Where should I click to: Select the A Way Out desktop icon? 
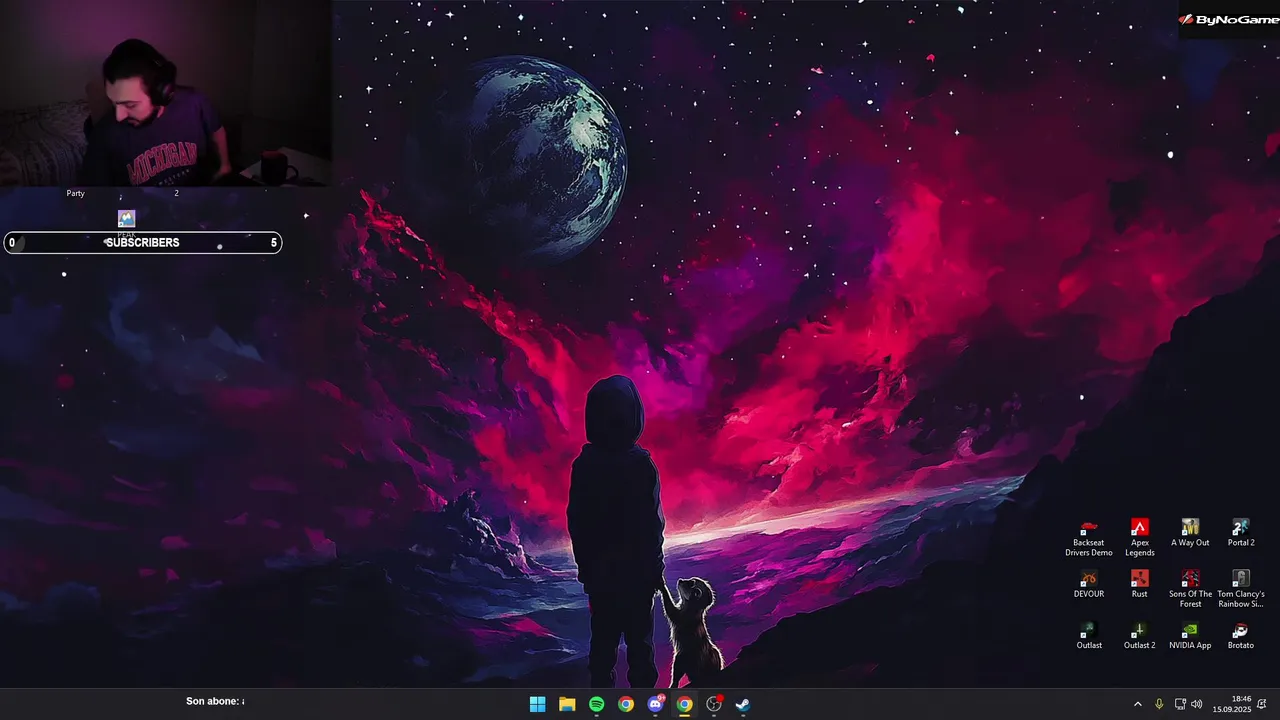(1190, 533)
